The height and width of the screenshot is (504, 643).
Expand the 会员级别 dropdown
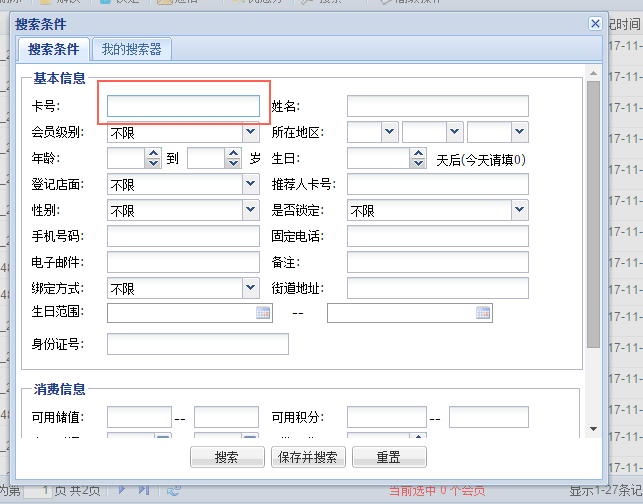coord(250,132)
